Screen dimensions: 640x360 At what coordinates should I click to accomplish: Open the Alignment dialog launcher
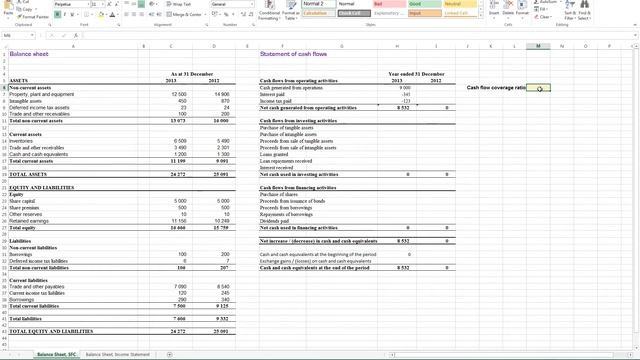[206, 25]
